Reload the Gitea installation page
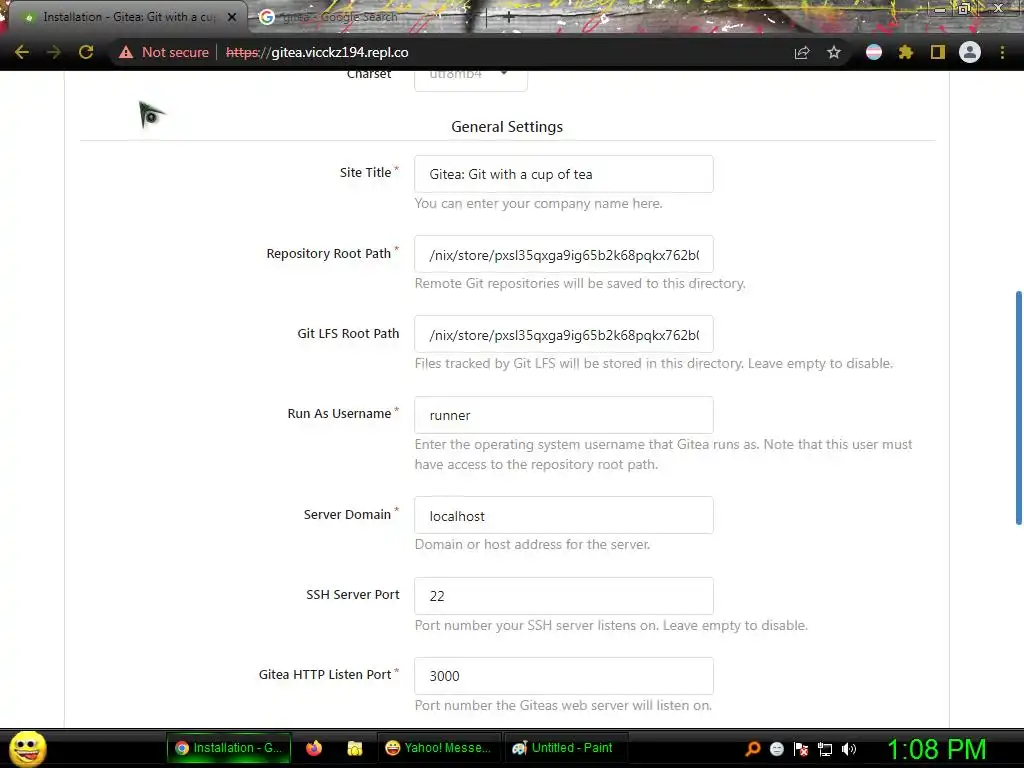 86,52
